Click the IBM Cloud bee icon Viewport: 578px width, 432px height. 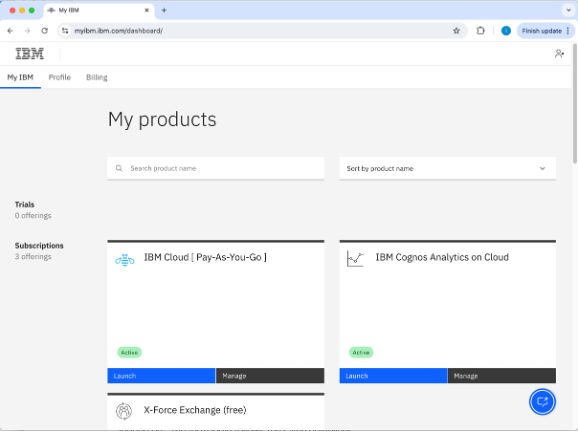tap(125, 260)
